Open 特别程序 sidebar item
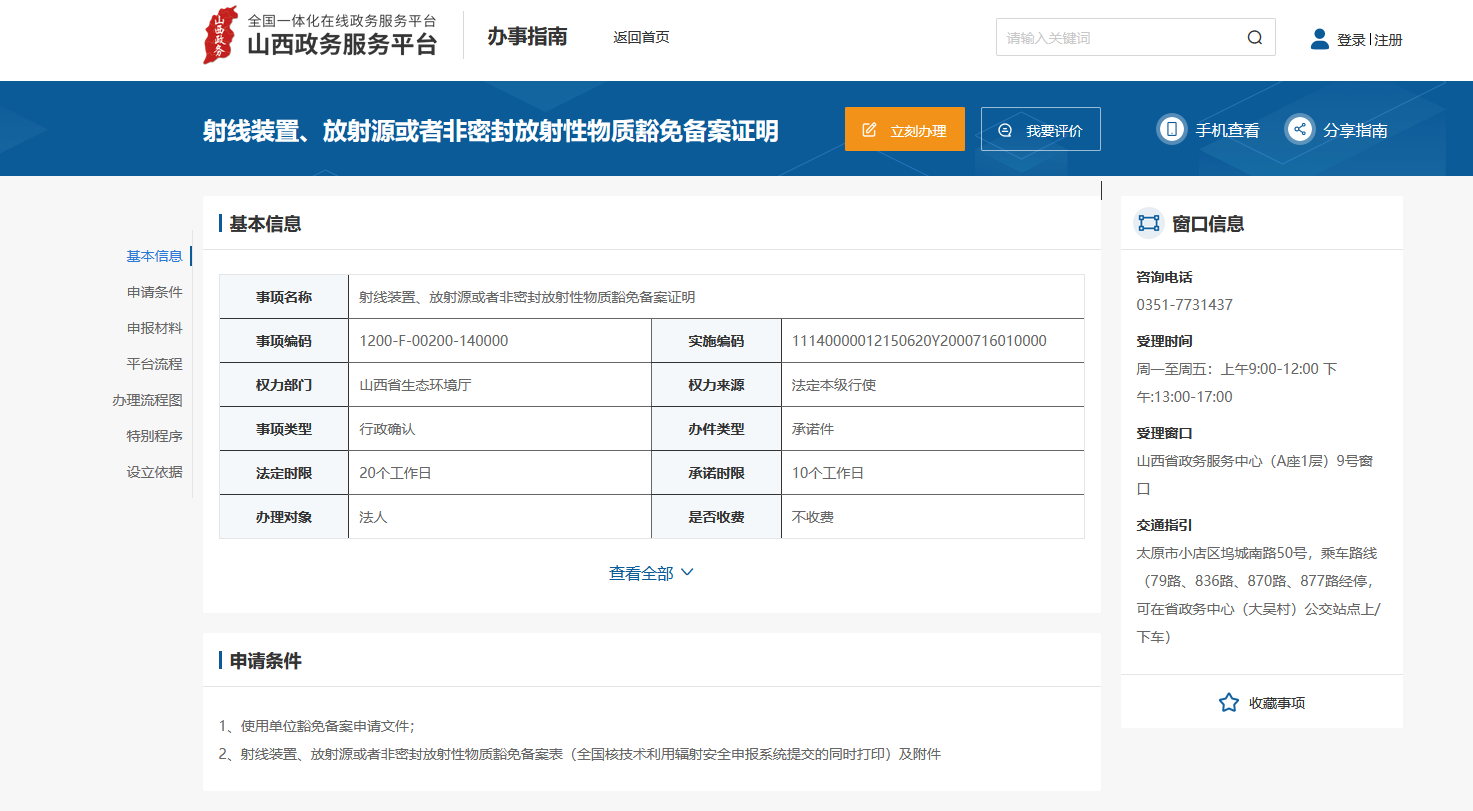 pos(154,436)
